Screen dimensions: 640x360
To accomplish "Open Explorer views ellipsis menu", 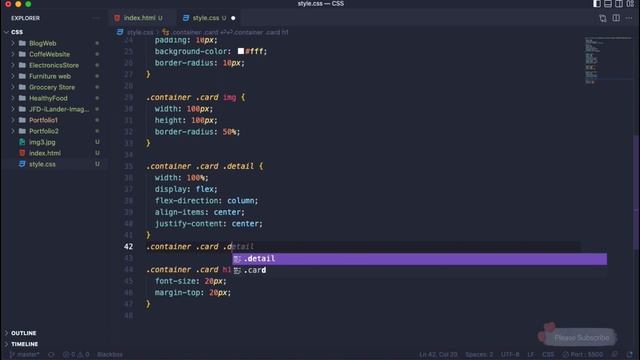I will tap(96, 18).
